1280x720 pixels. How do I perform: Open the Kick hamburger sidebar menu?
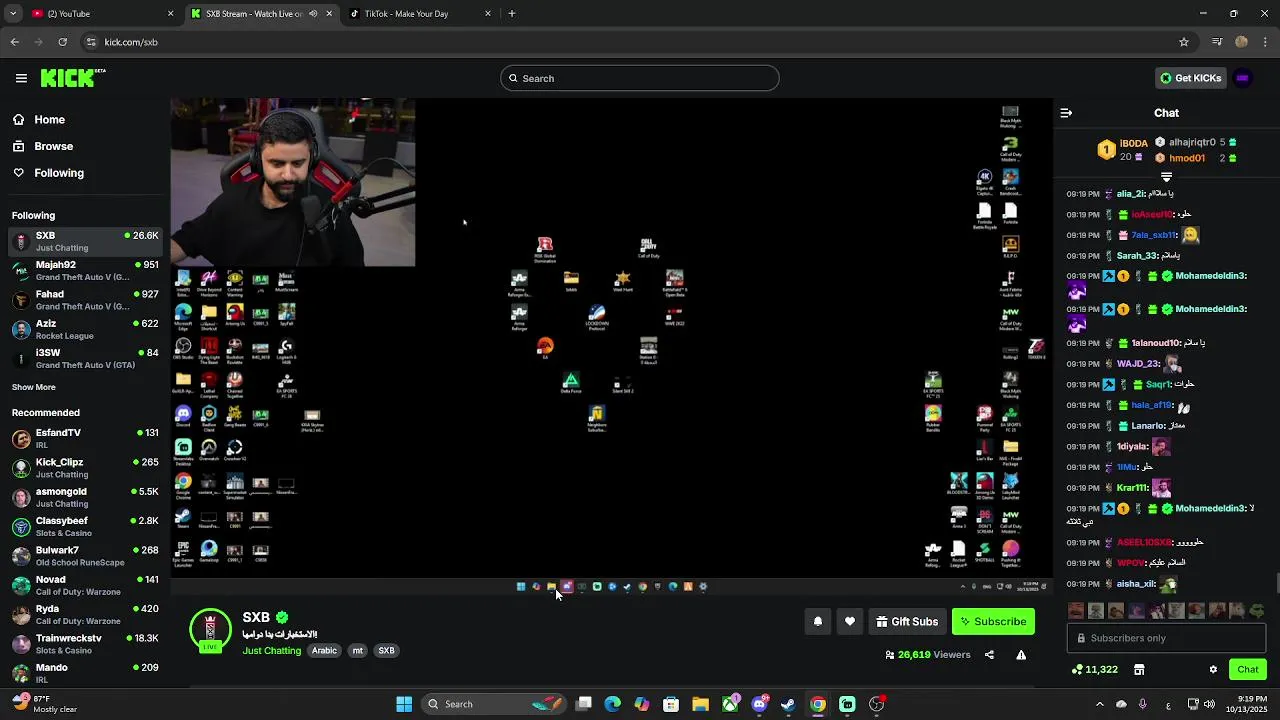pyautogui.click(x=21, y=78)
